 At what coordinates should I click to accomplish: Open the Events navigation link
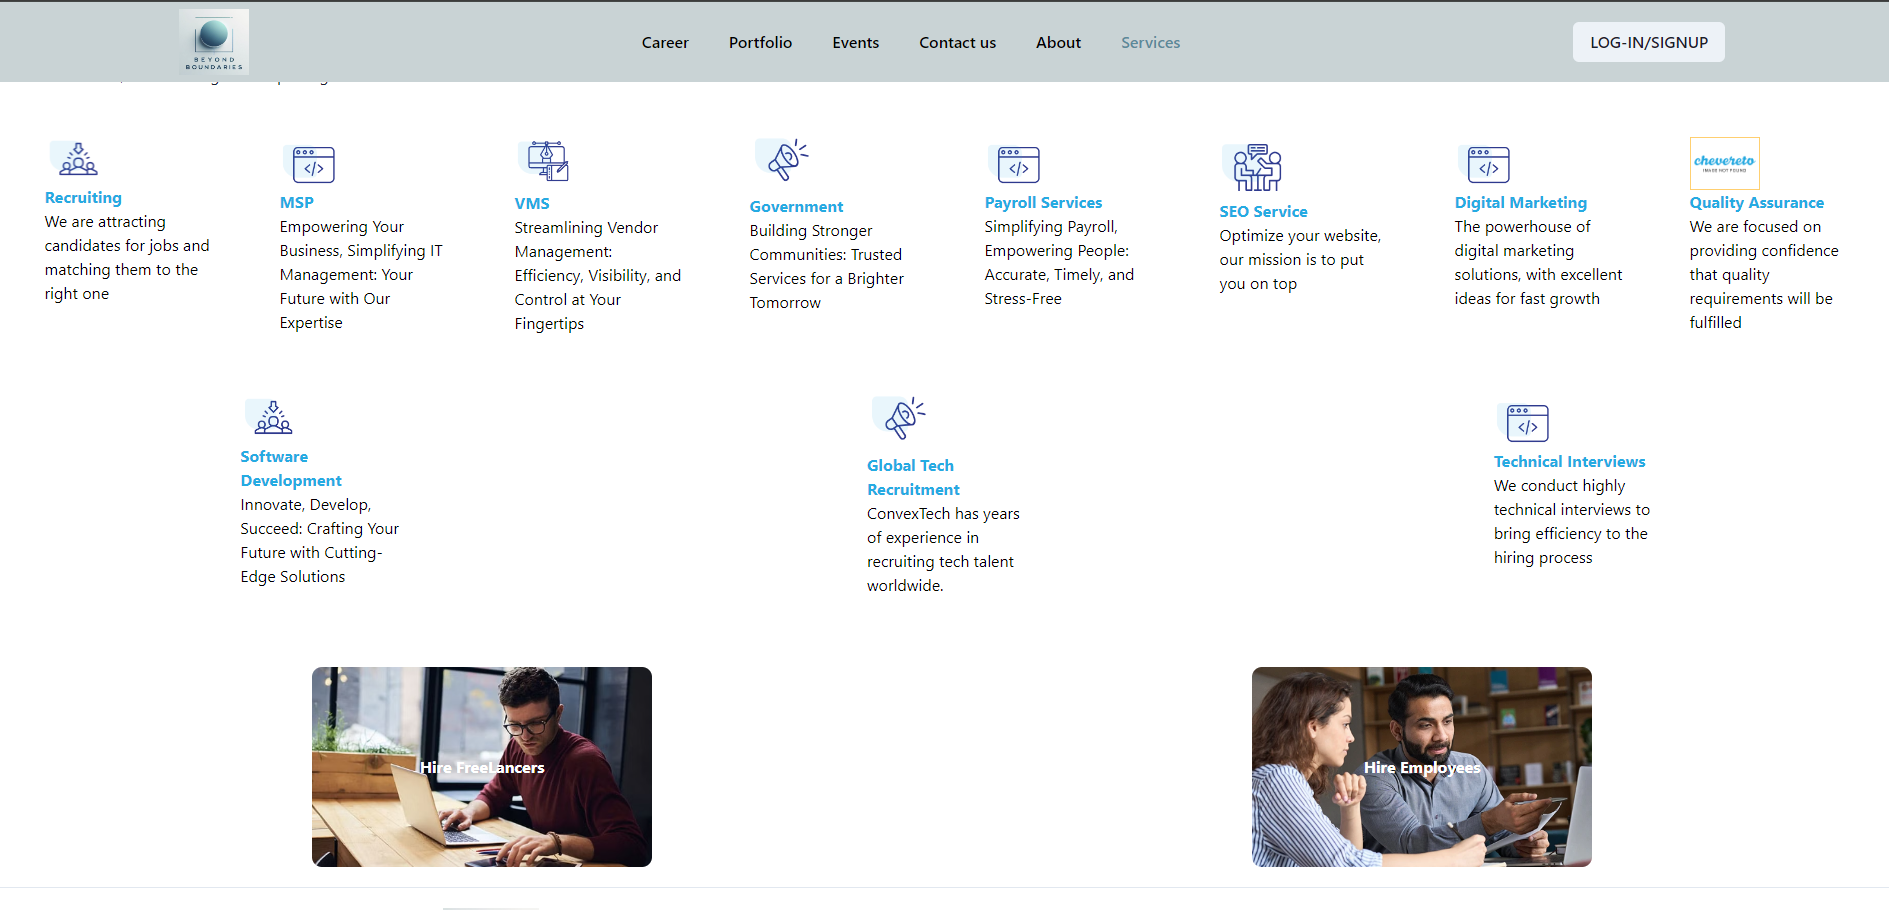coord(855,43)
